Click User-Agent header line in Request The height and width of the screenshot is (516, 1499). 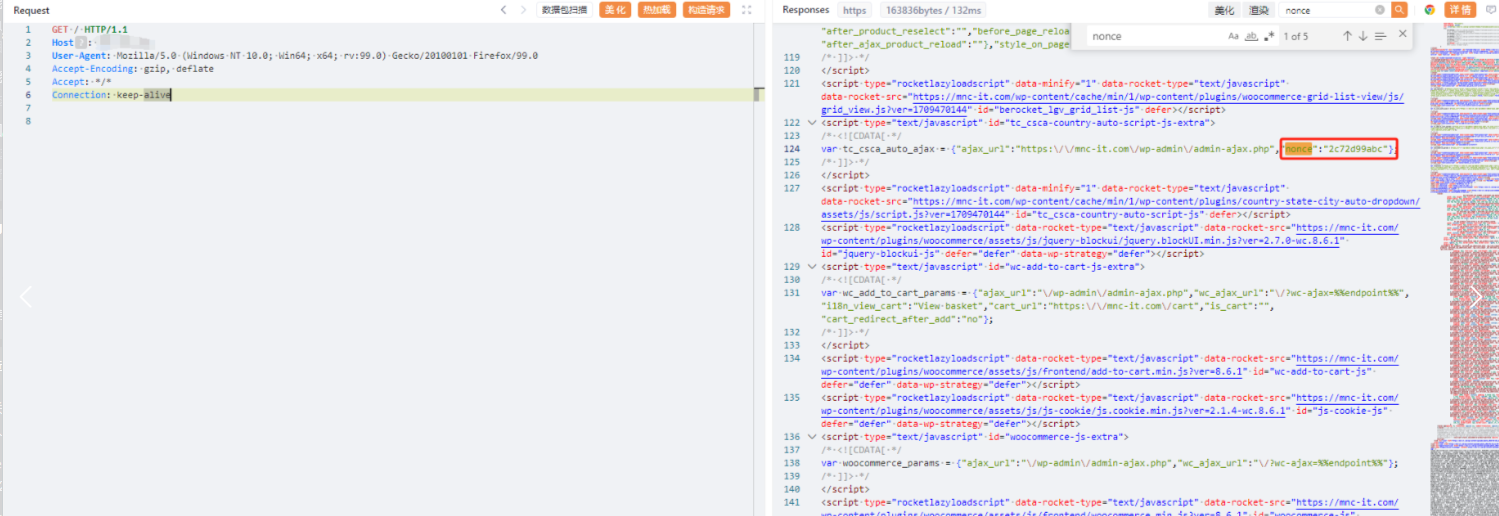[x=295, y=56]
